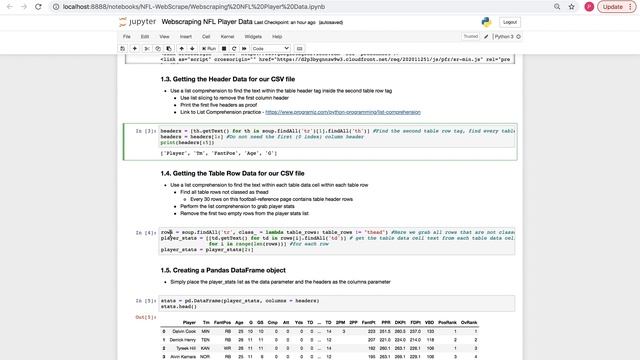Click the browser Update button

[x=613, y=7]
